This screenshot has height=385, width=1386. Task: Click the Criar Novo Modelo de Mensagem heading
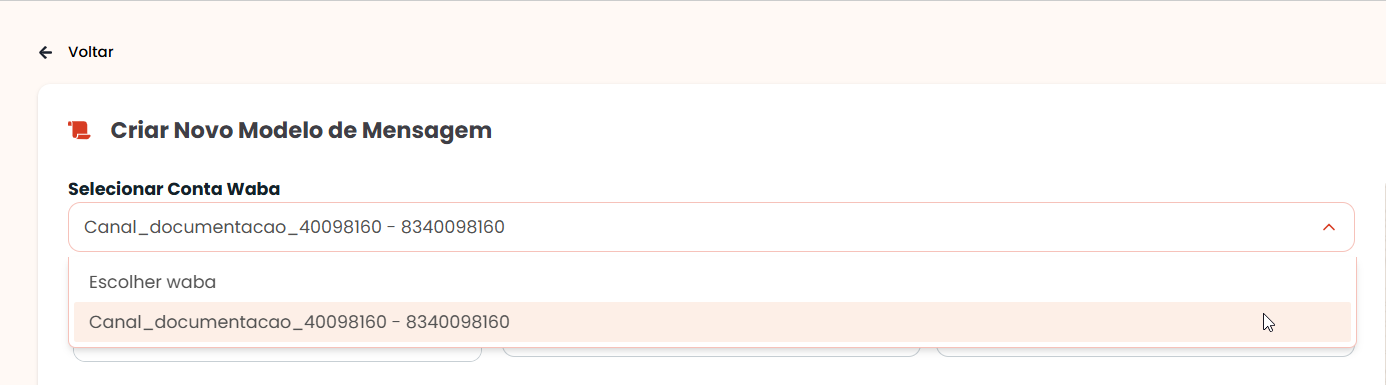[x=301, y=130]
